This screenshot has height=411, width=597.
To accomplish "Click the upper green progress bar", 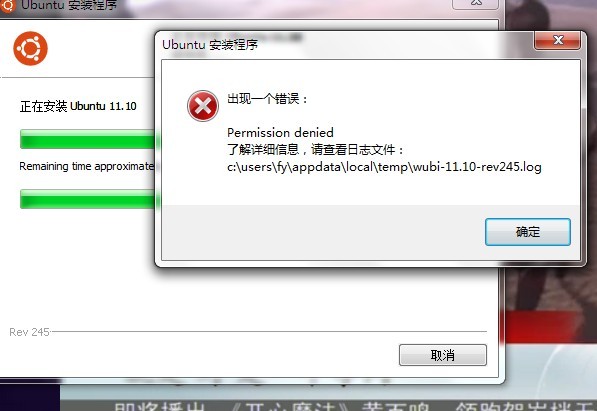I will pos(88,139).
